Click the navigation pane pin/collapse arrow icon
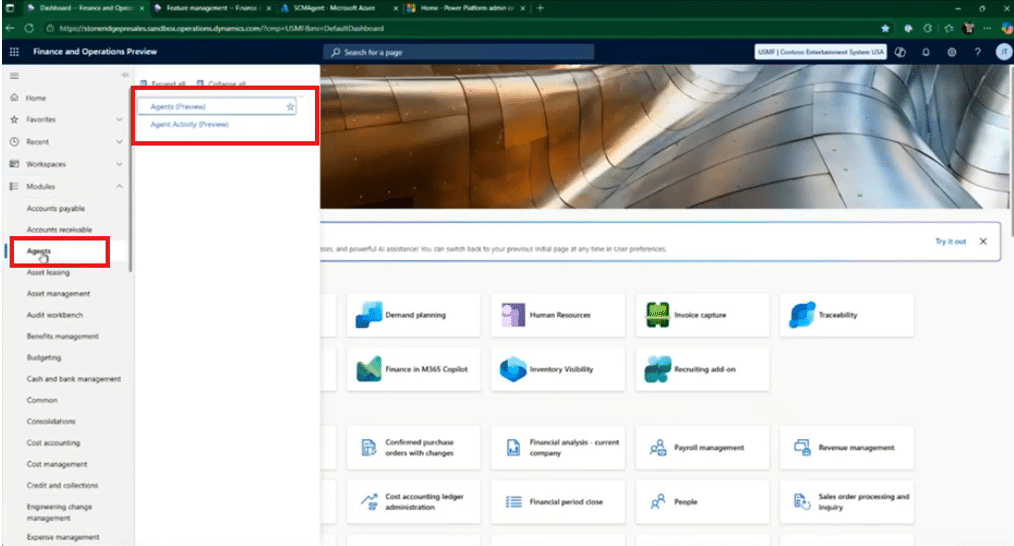Screen dimensions: 1014x546 tap(125, 75)
